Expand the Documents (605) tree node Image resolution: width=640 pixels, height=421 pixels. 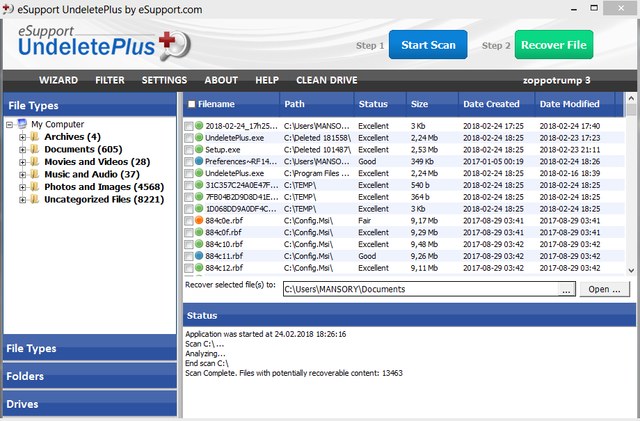[22, 150]
